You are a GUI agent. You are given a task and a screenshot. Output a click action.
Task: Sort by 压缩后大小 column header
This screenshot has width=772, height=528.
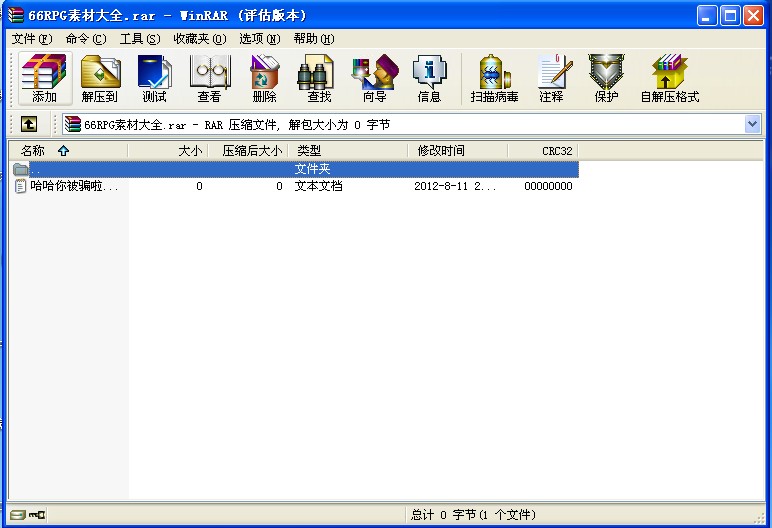[x=248, y=151]
